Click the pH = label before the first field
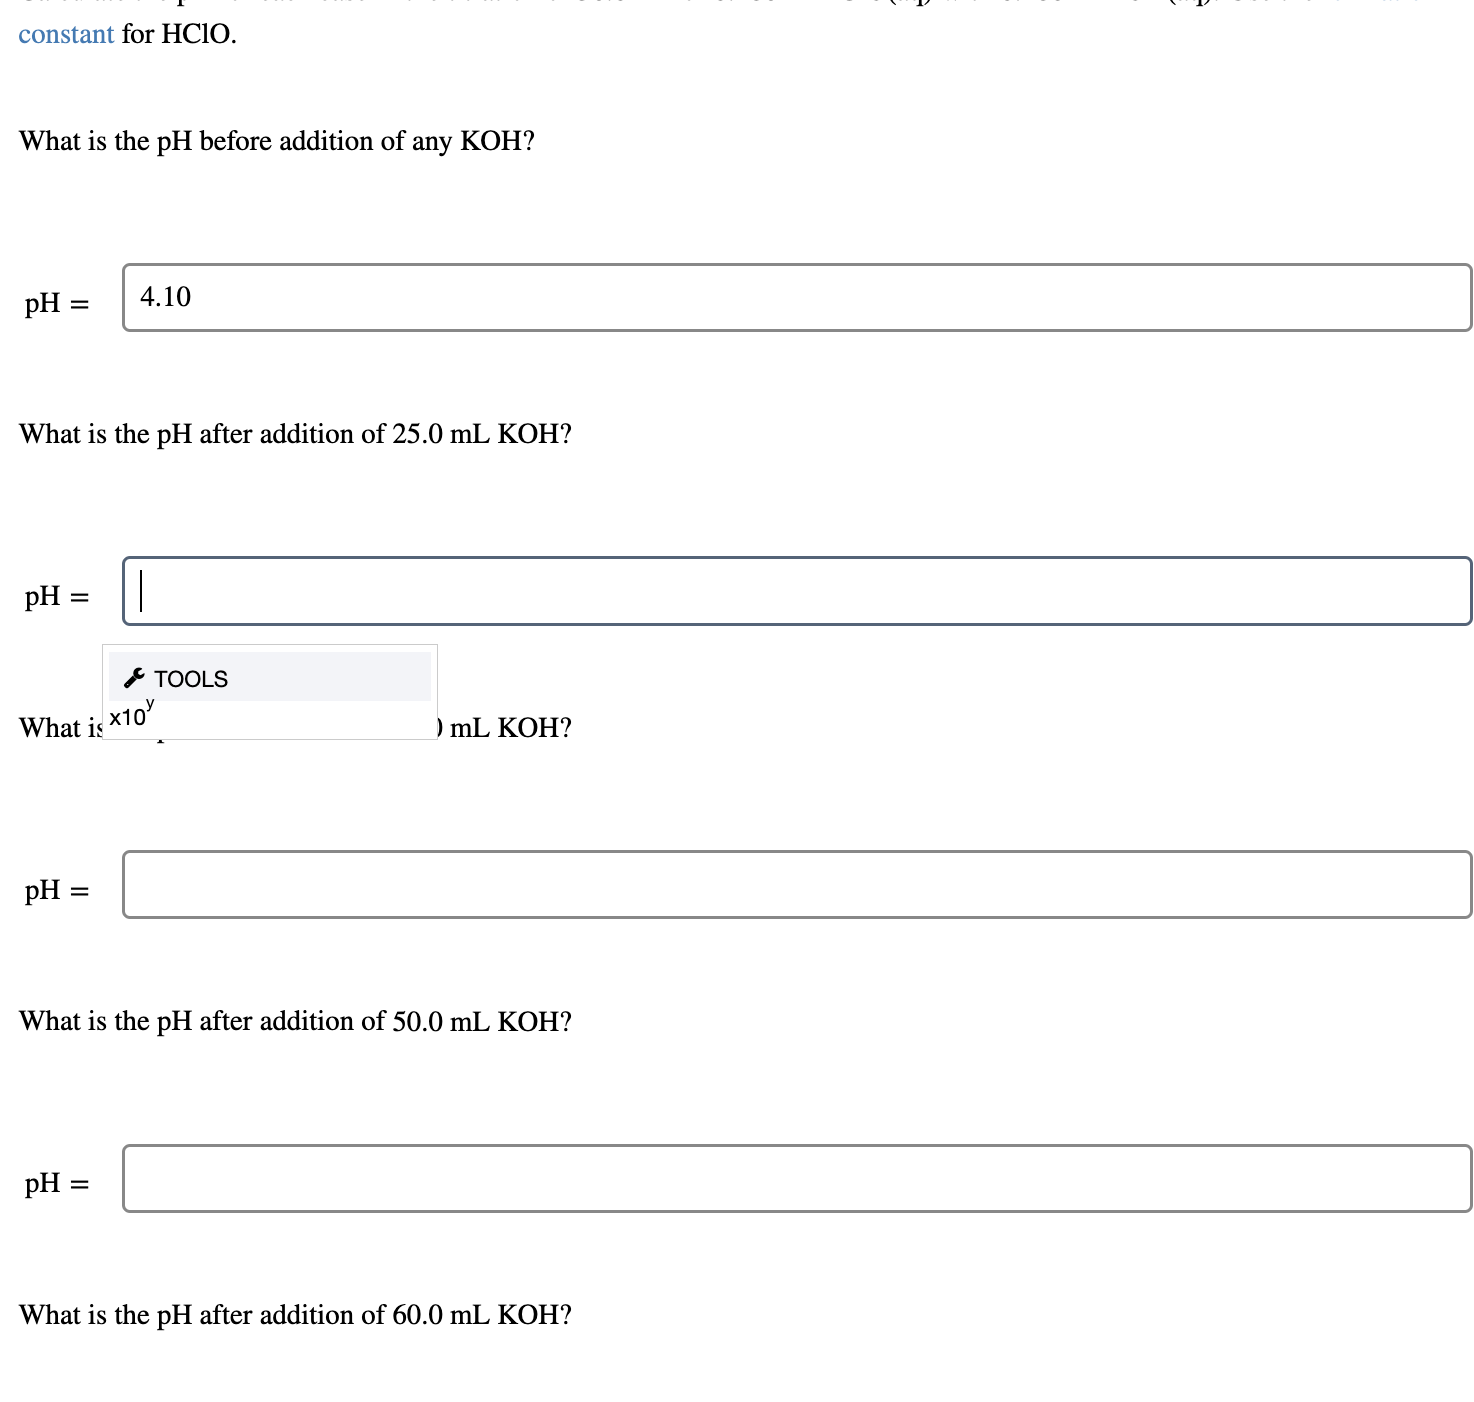Screen dimensions: 1474x1402 click(54, 300)
